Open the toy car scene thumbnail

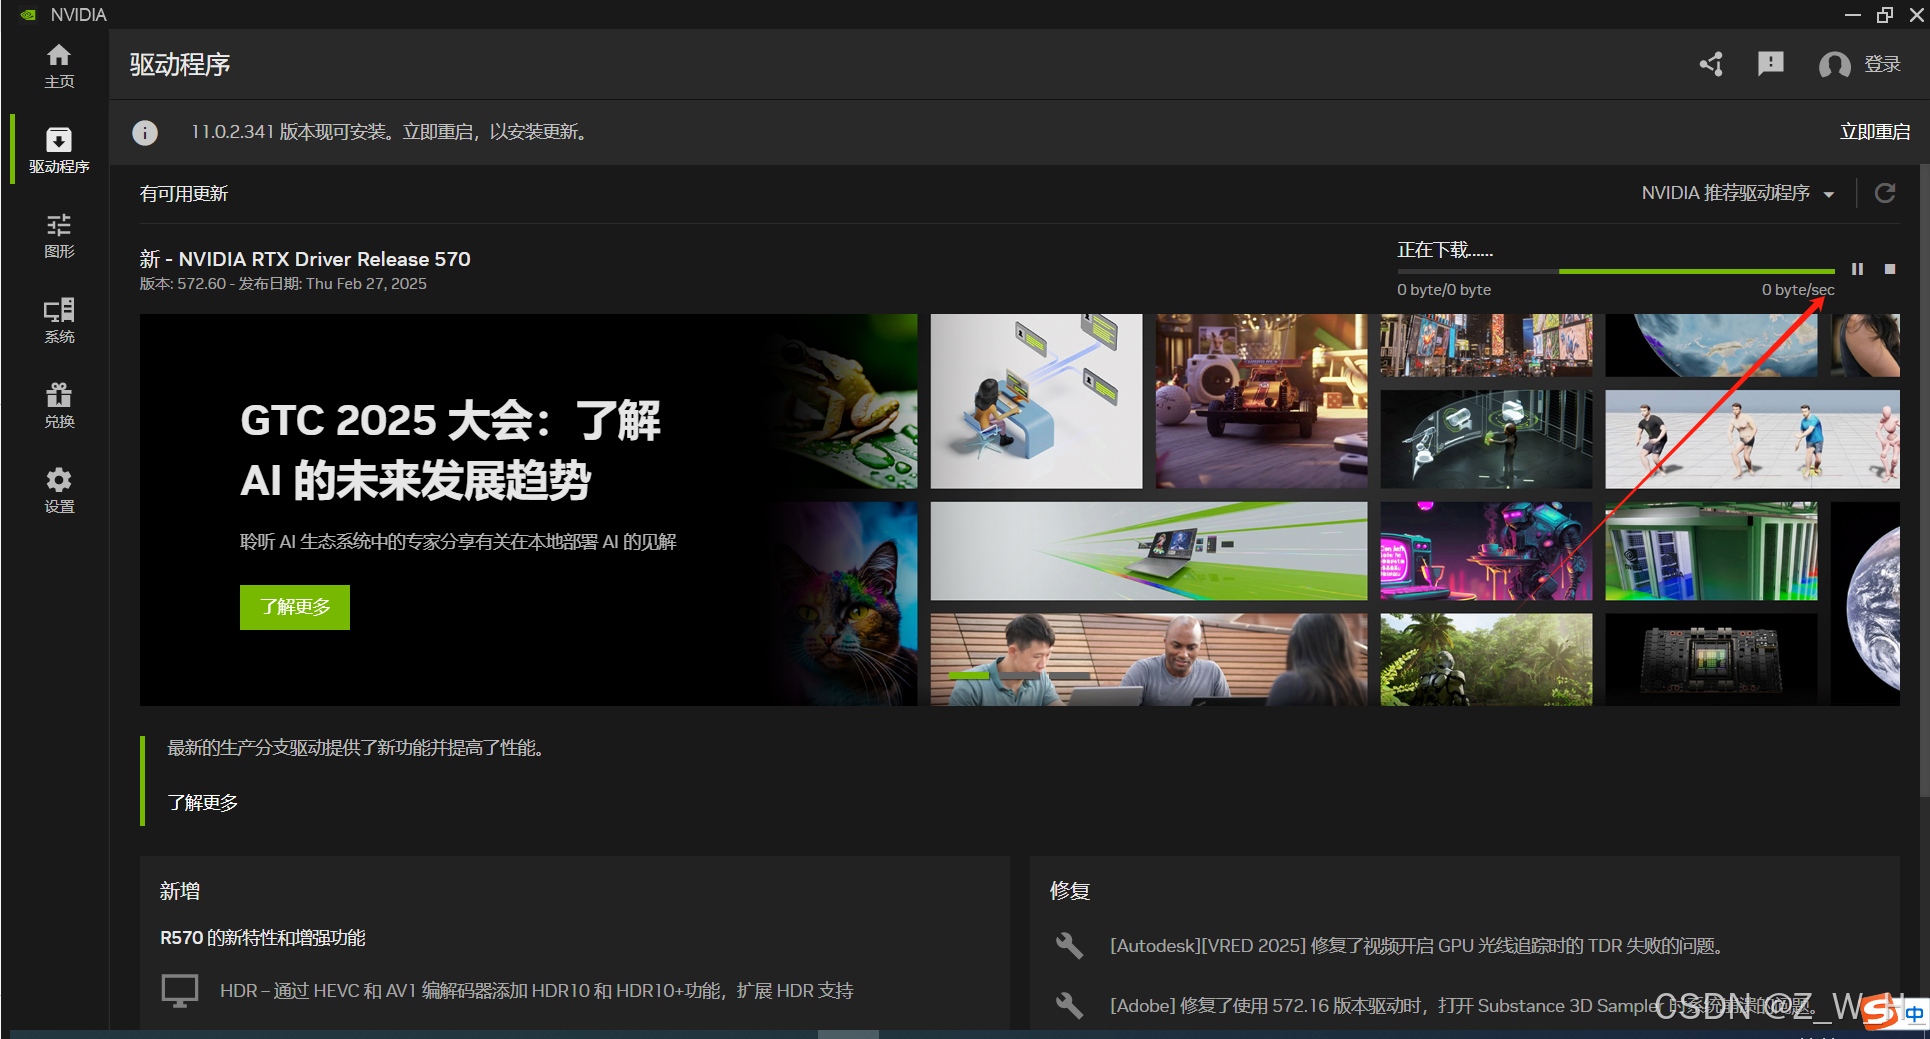pos(1261,401)
